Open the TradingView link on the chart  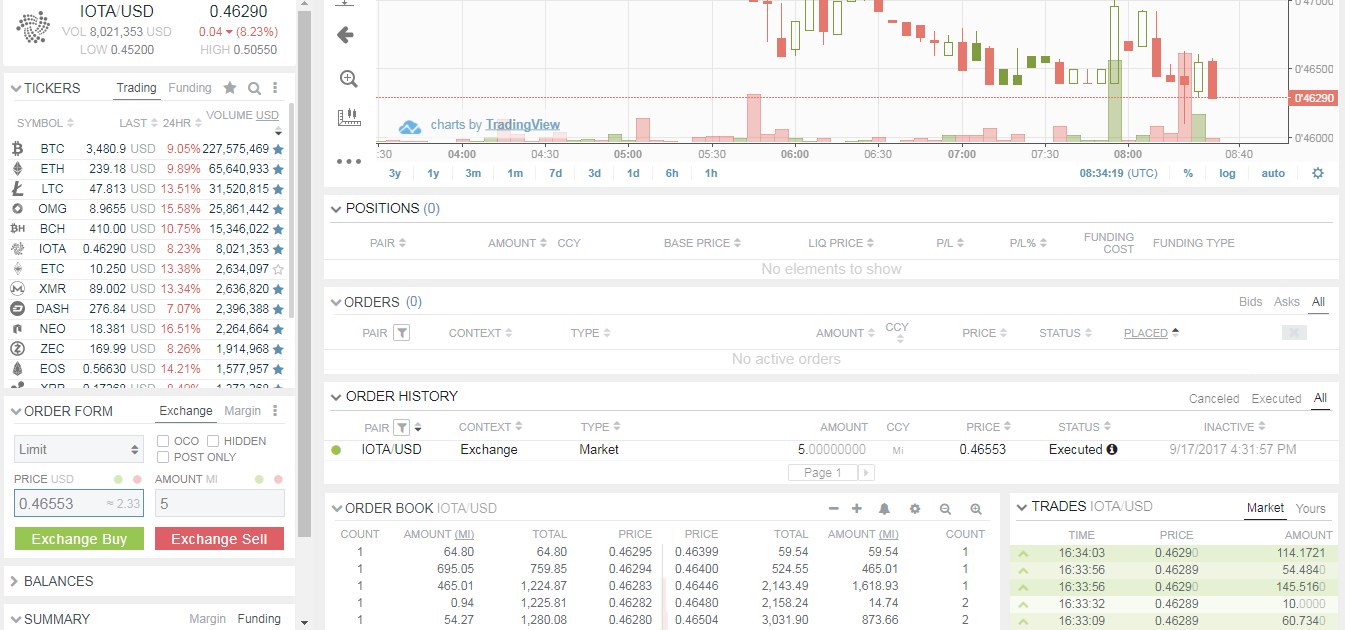521,124
